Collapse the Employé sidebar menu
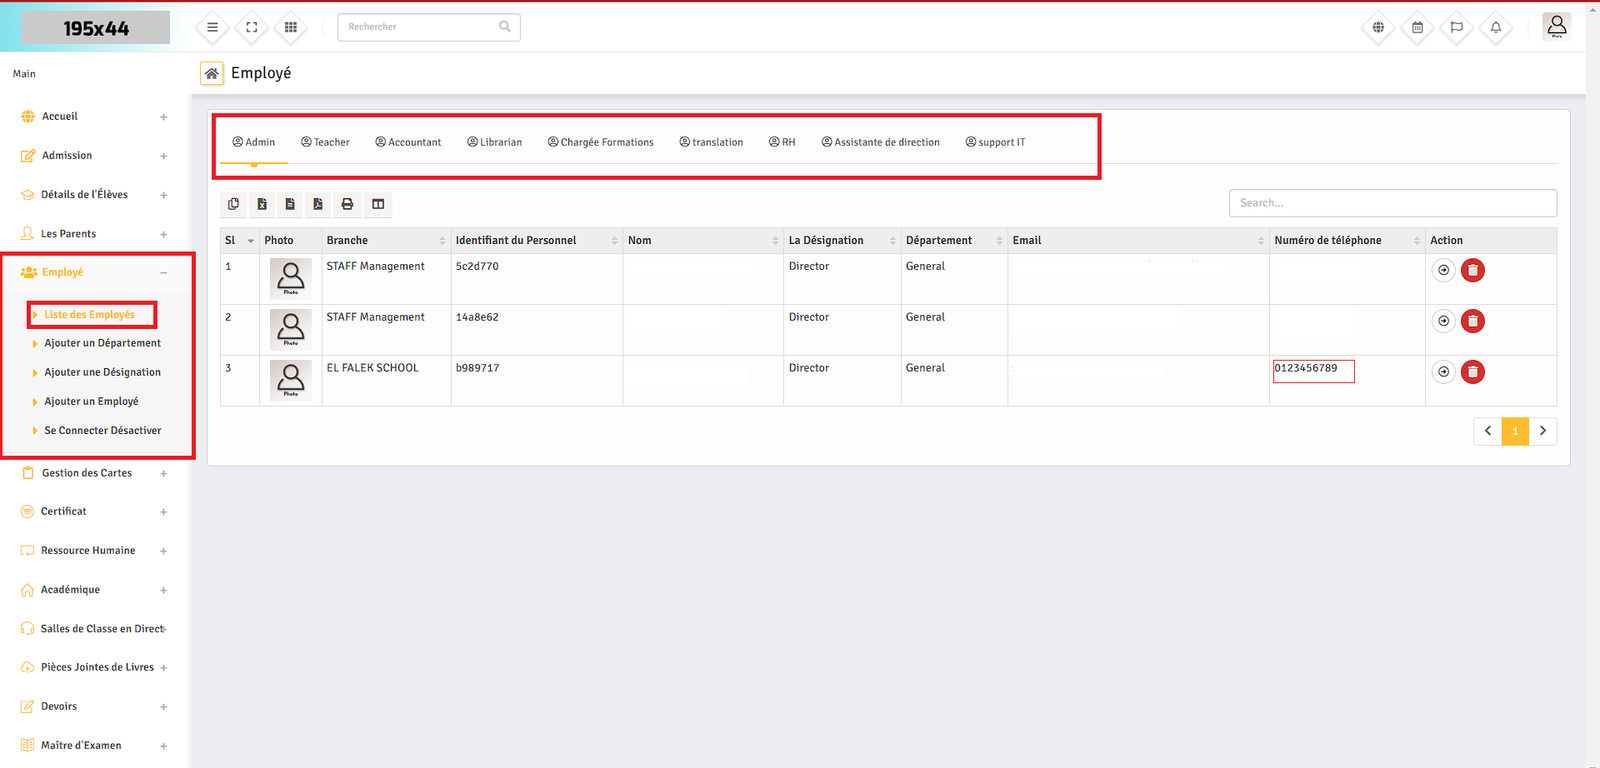 163,273
